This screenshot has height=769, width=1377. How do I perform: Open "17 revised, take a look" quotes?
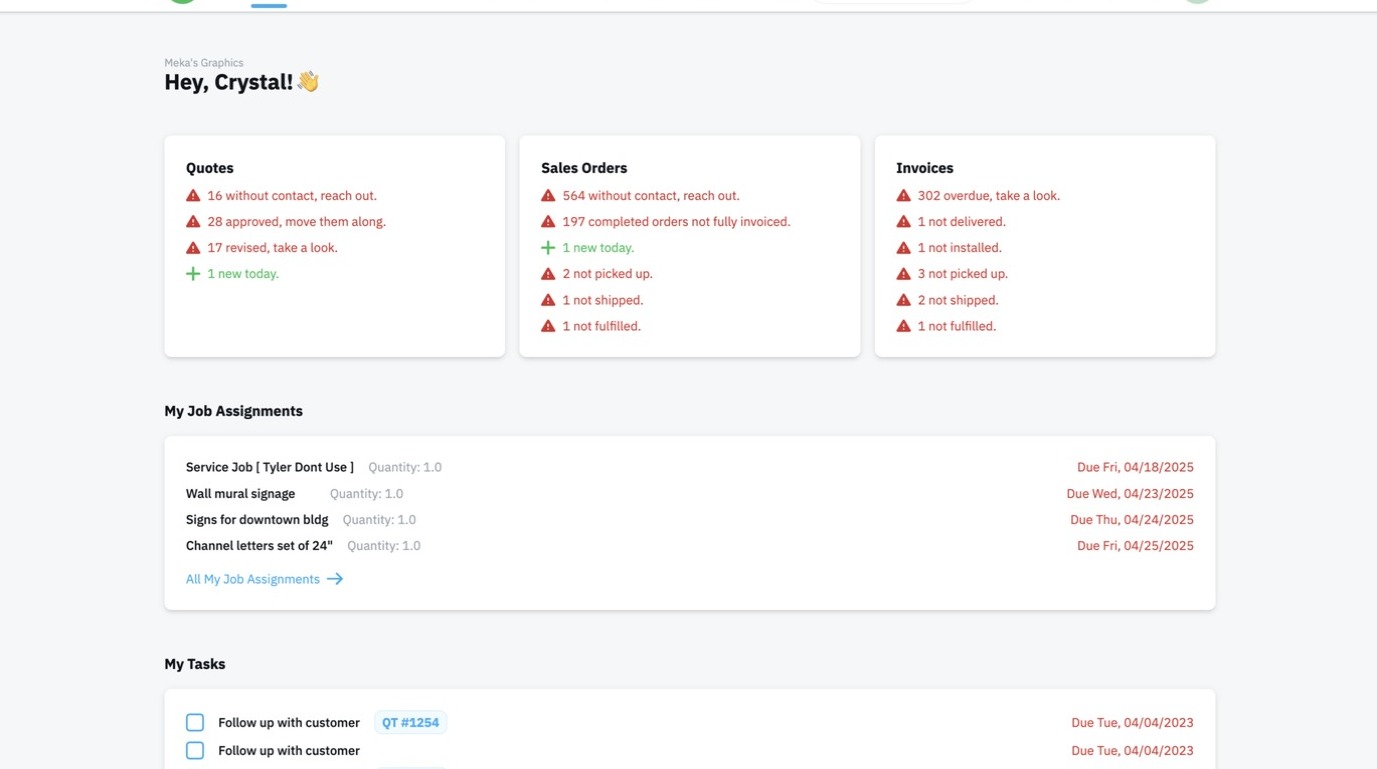[272, 248]
